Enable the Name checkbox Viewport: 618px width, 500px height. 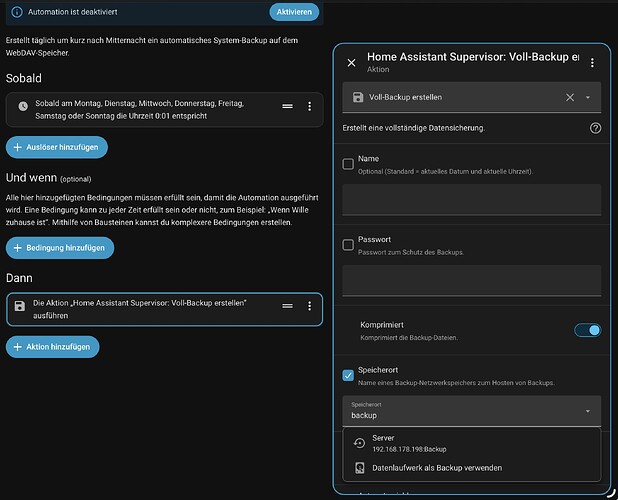point(348,164)
